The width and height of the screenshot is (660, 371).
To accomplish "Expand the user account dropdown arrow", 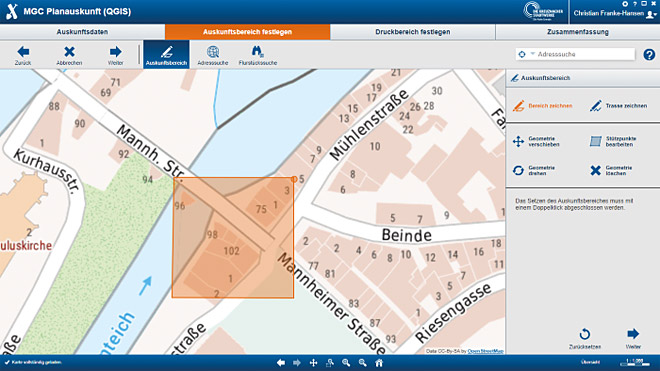I will coord(655,15).
